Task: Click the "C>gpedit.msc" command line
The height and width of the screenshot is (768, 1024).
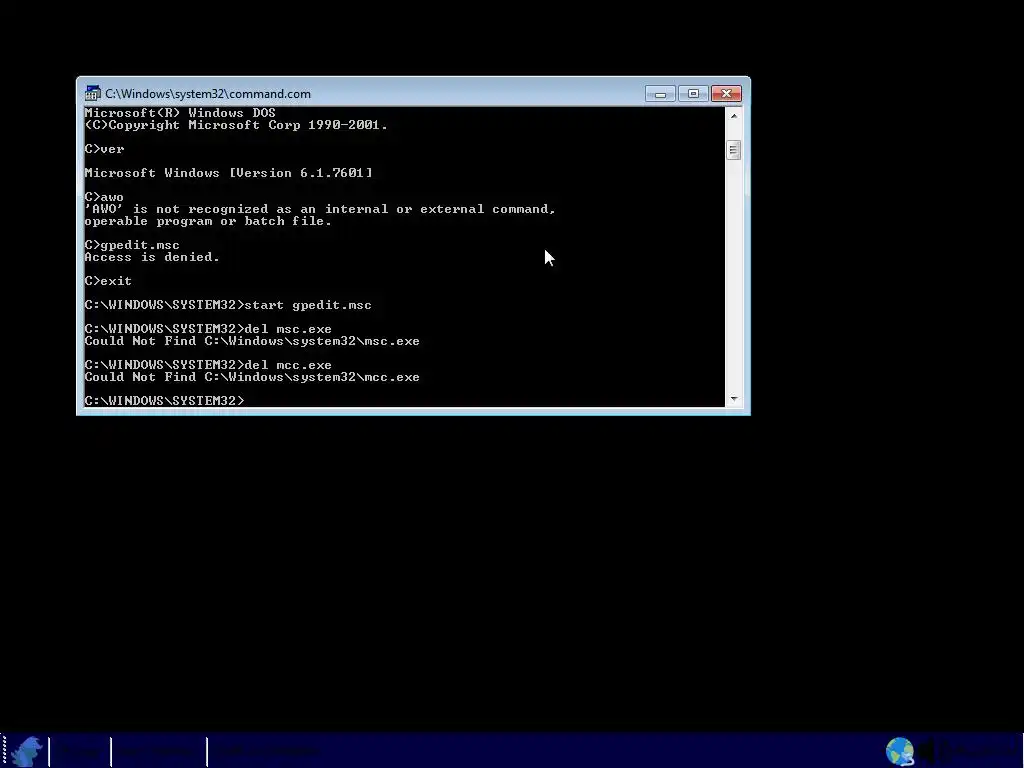Action: click(x=132, y=245)
